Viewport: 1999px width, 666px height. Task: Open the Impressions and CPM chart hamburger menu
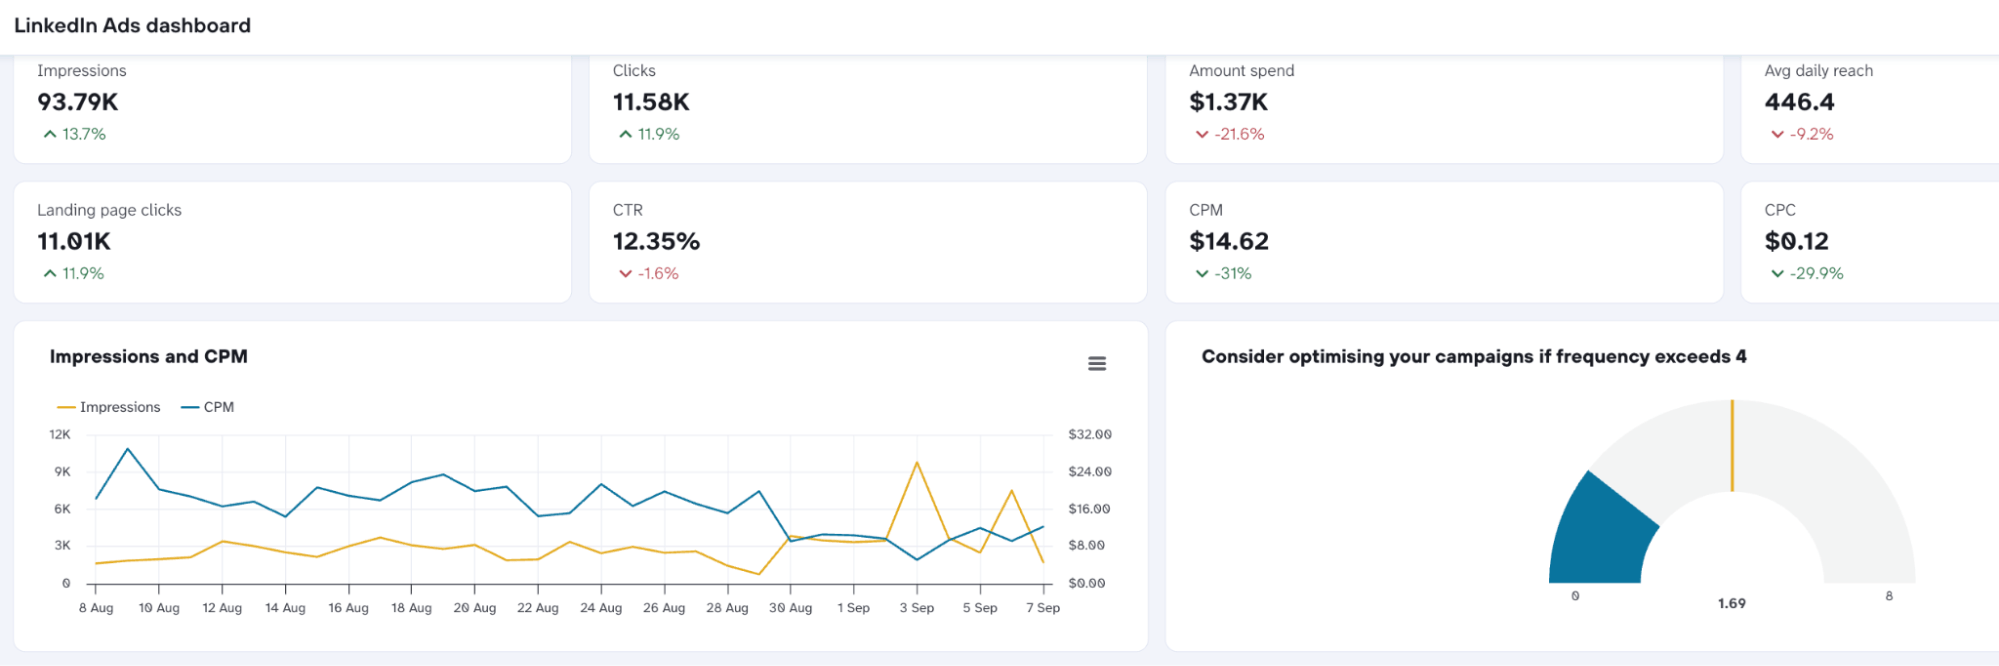(x=1097, y=364)
